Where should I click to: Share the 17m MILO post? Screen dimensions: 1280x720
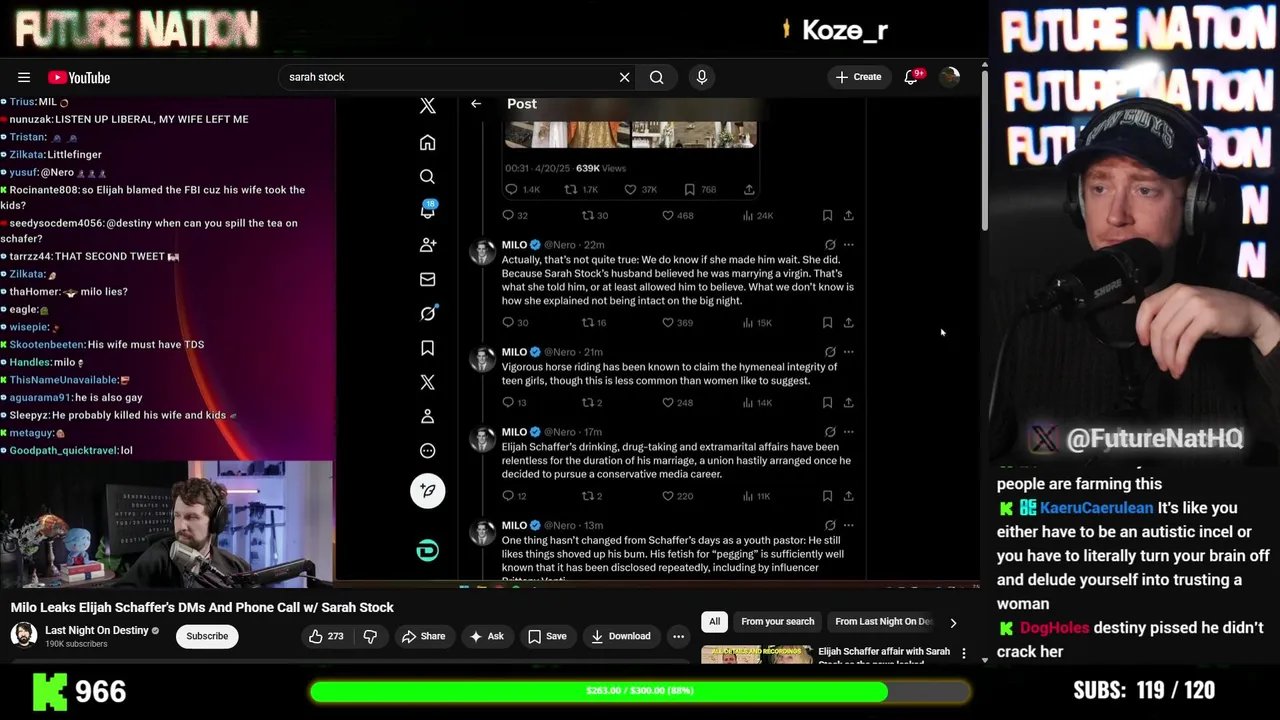849,496
